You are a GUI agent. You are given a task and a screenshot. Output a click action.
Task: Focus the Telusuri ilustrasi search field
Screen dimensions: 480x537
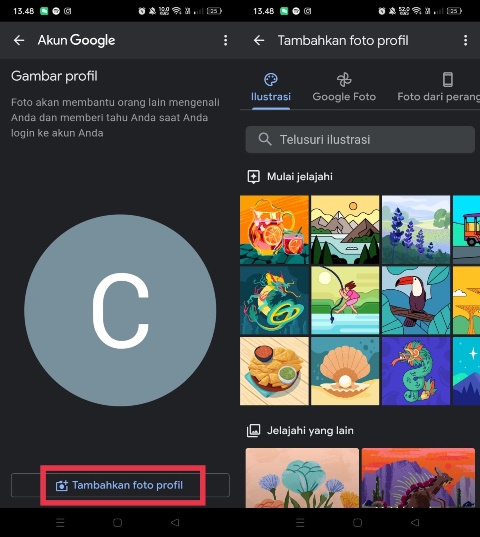pos(360,139)
